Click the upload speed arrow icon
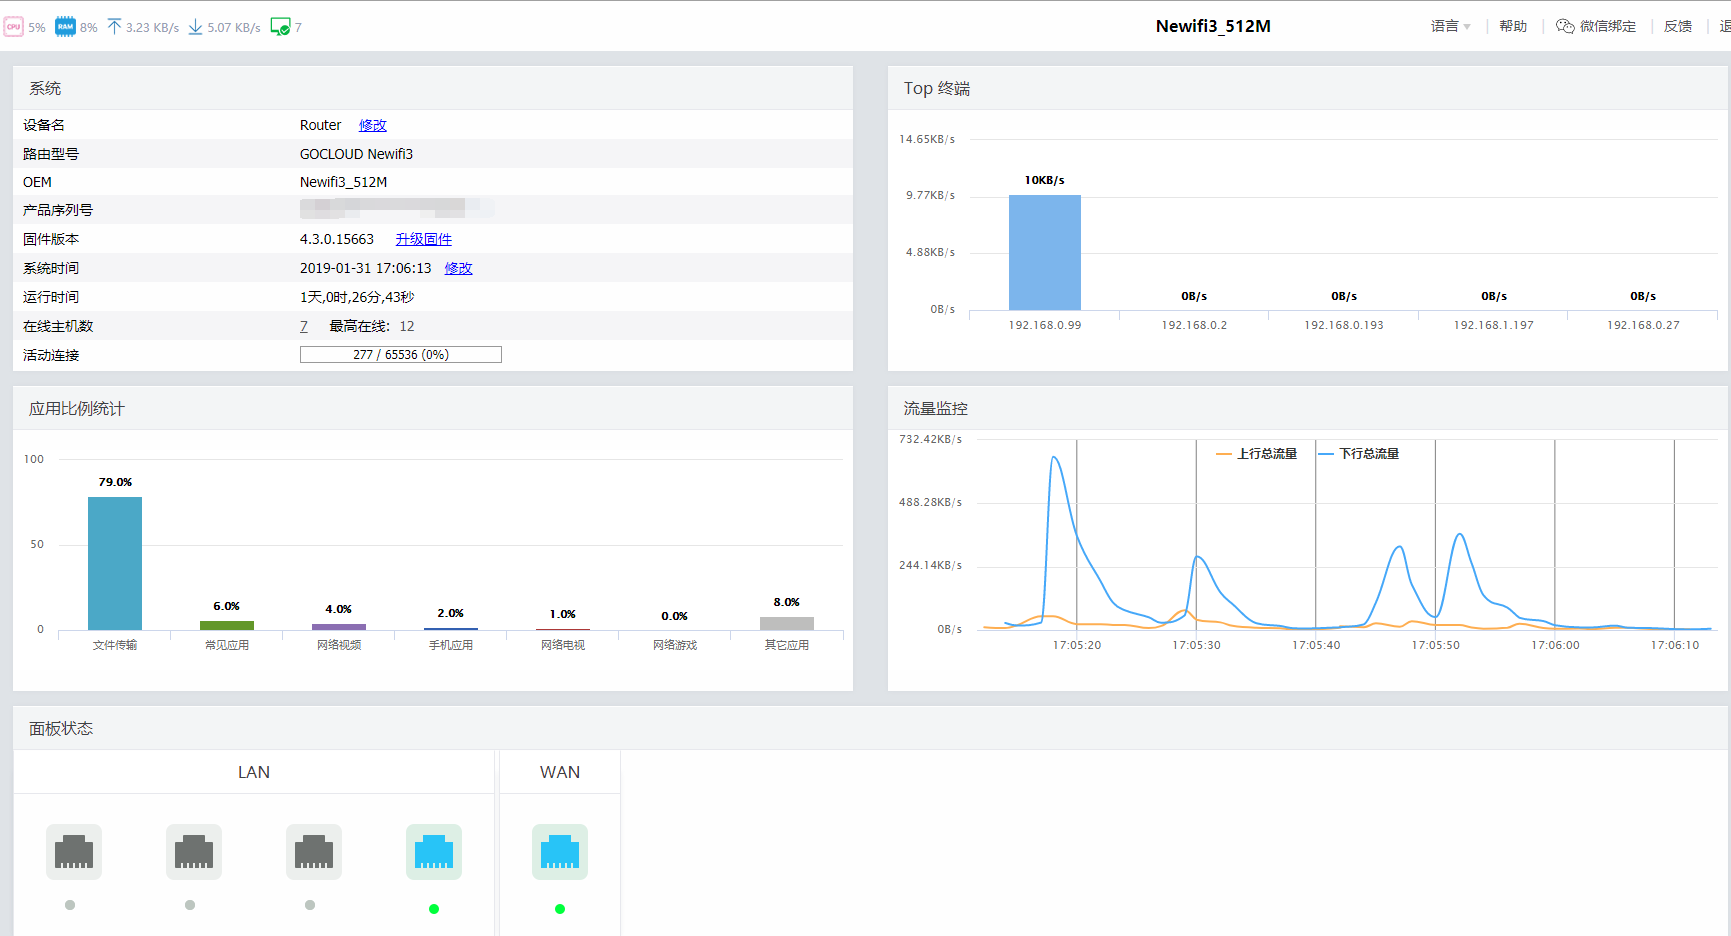Screen dimensions: 1731x936 114,27
